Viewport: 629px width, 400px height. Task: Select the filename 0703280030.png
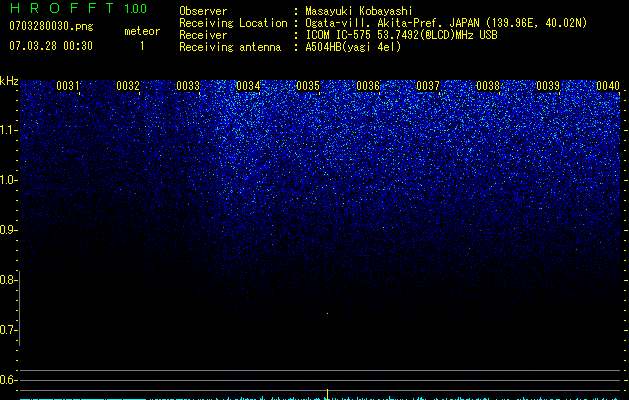pyautogui.click(x=51, y=26)
